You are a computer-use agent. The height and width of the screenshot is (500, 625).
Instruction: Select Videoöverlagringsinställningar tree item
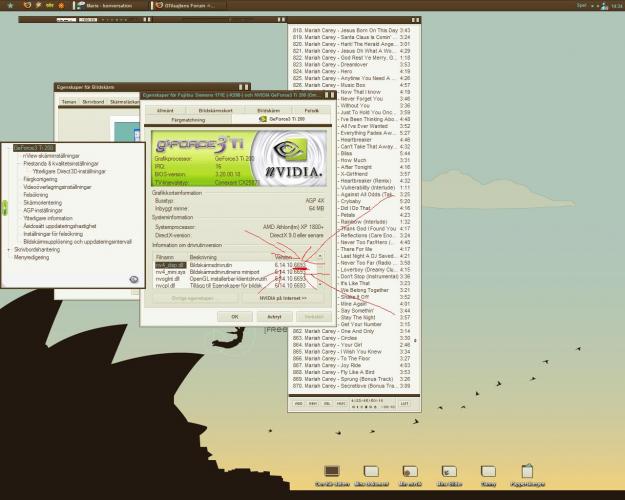pyautogui.click(x=57, y=187)
